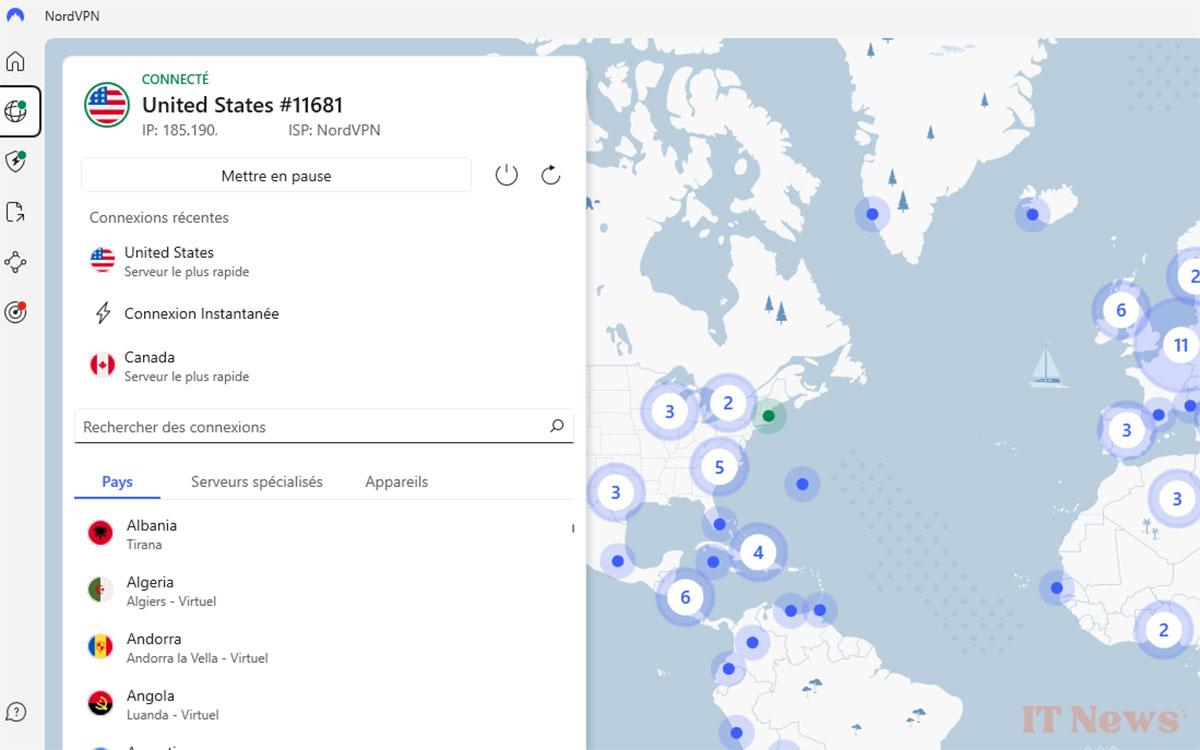
Task: Open the Home icon in the sidebar
Action: click(x=15, y=61)
